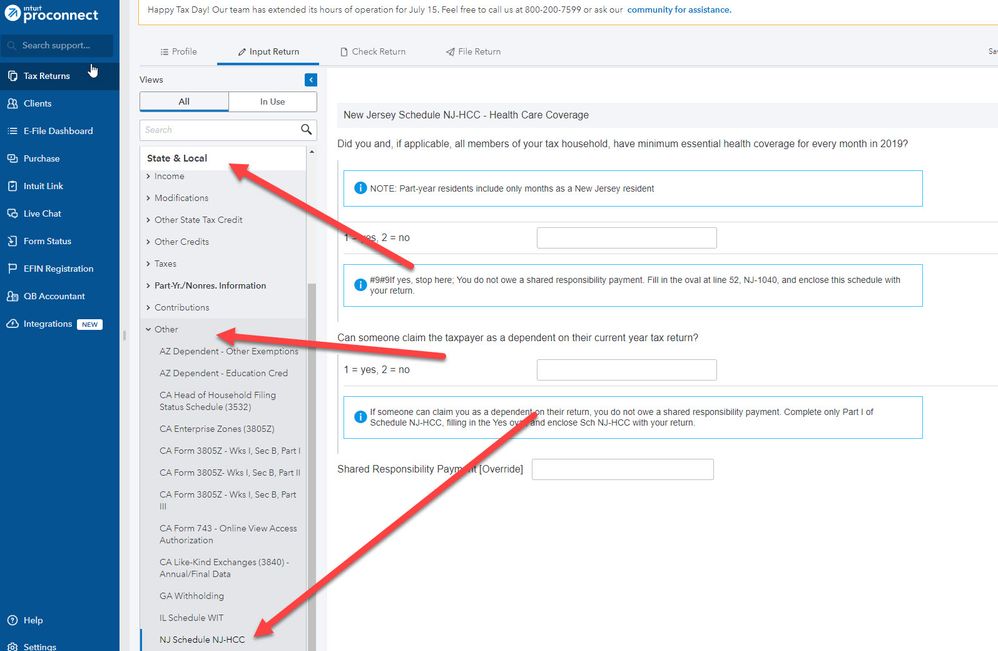Image resolution: width=998 pixels, height=651 pixels.
Task: Switch Views filter to In Use
Action: [272, 101]
